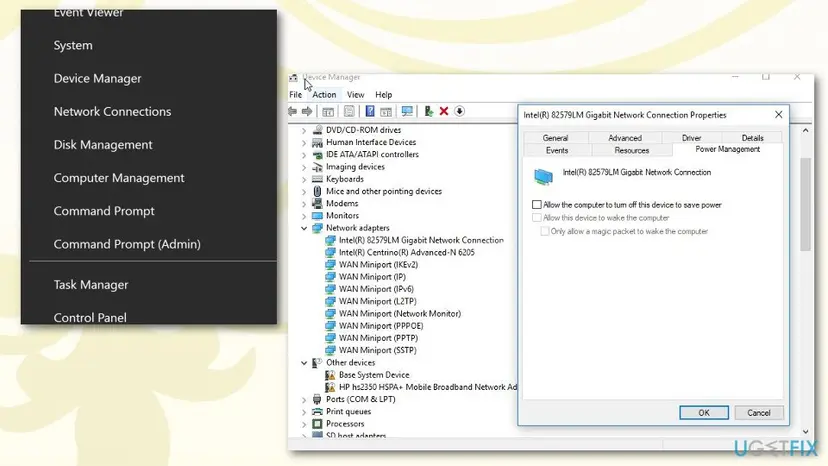The height and width of the screenshot is (466, 828).
Task: Click the HP hs2350 HSPA+ device warning icon
Action: coord(331,387)
